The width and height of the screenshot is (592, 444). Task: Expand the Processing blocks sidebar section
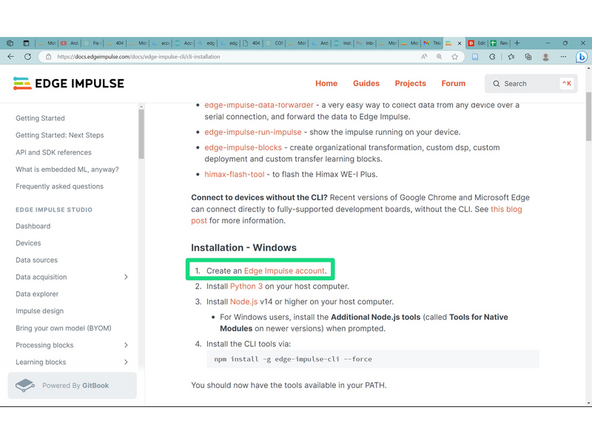click(x=126, y=345)
